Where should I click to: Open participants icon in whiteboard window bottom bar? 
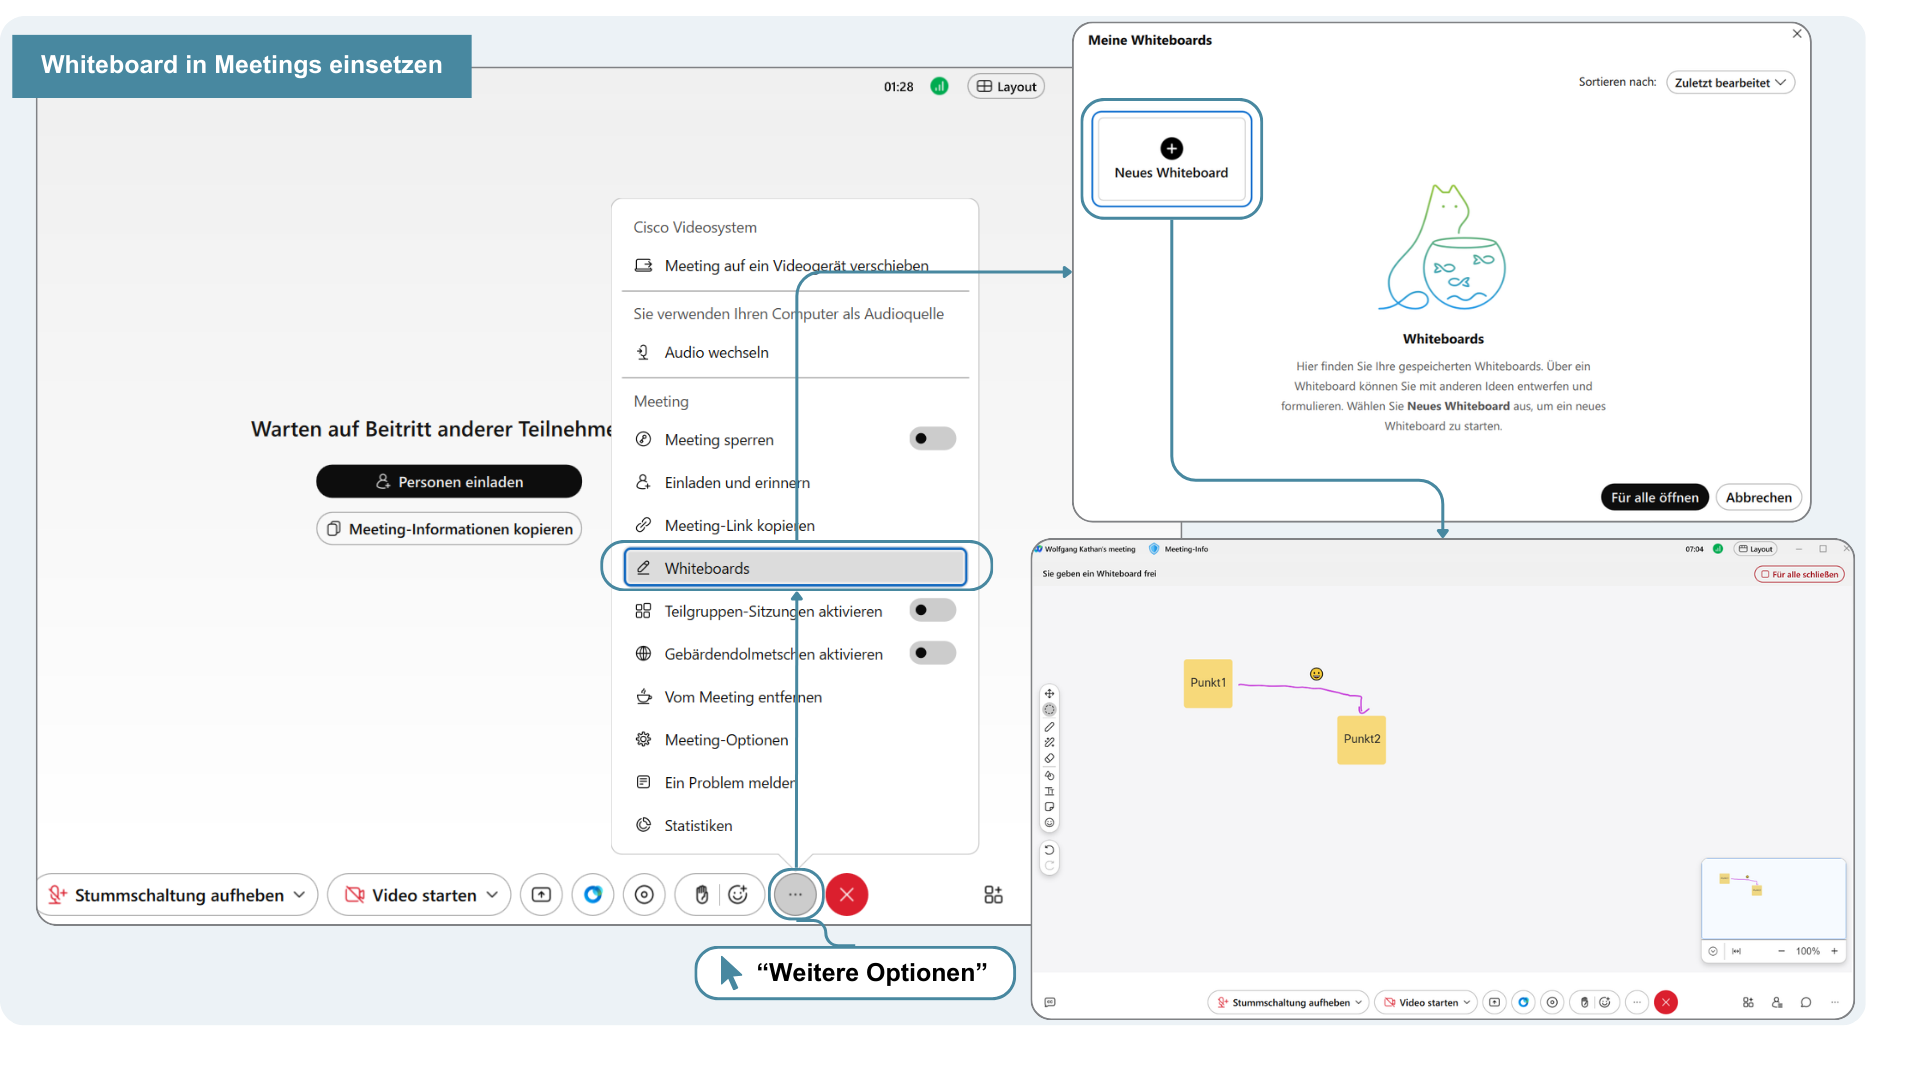click(x=1777, y=1002)
